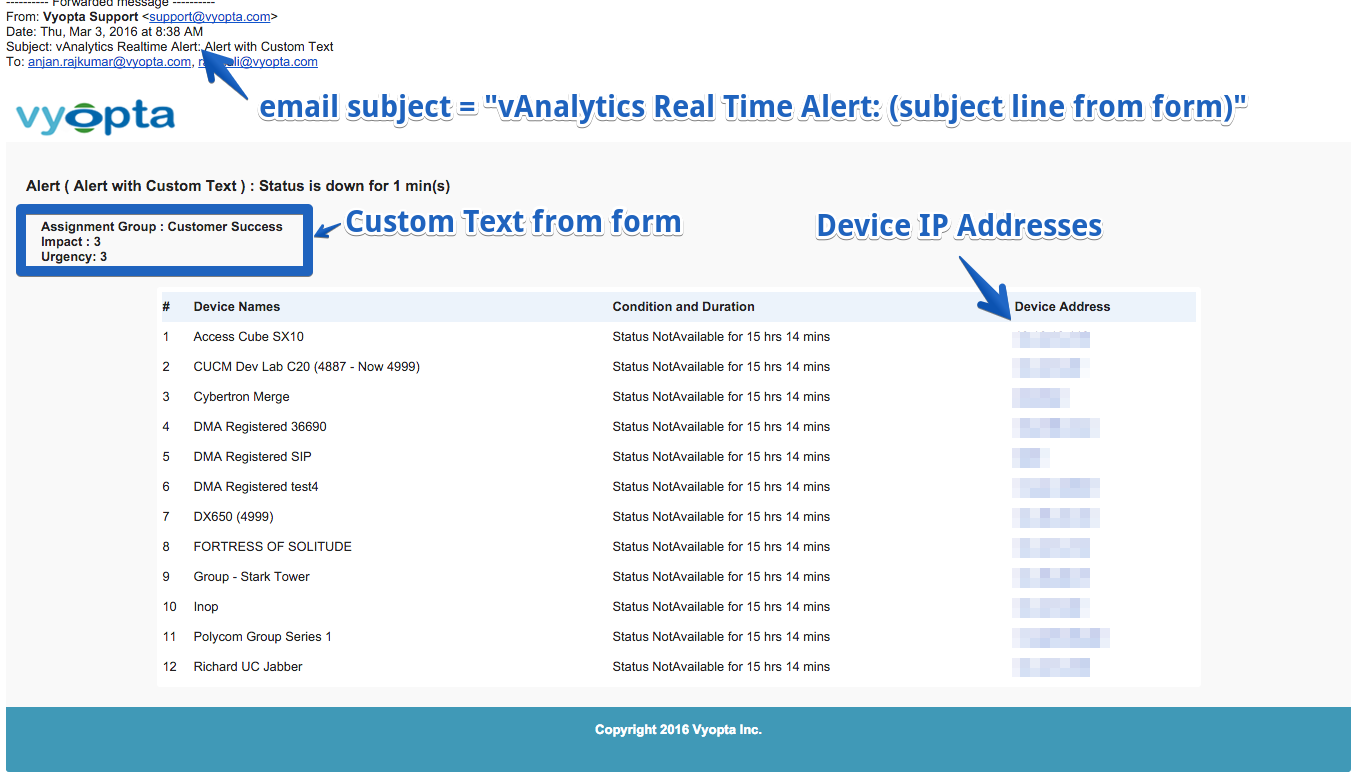Click the Impact : 3 line
The width and height of the screenshot is (1352, 779).
71,242
